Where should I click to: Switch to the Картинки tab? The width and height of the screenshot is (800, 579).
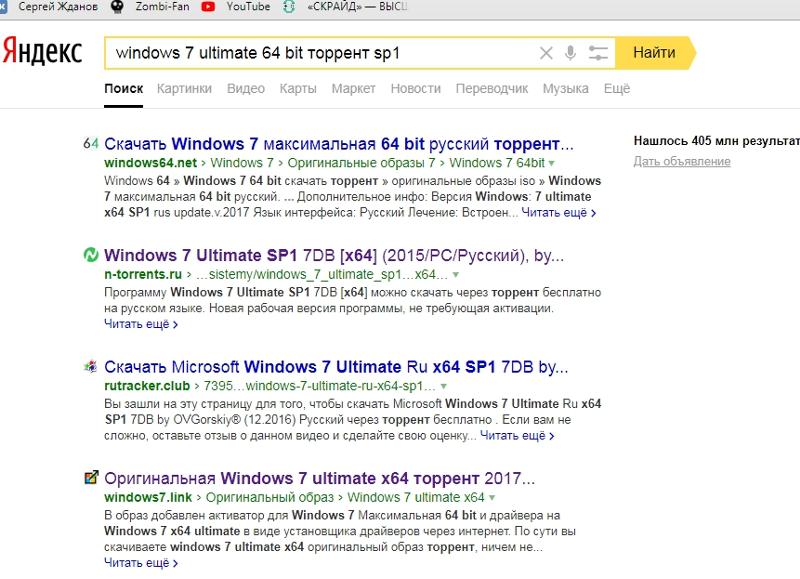184,89
